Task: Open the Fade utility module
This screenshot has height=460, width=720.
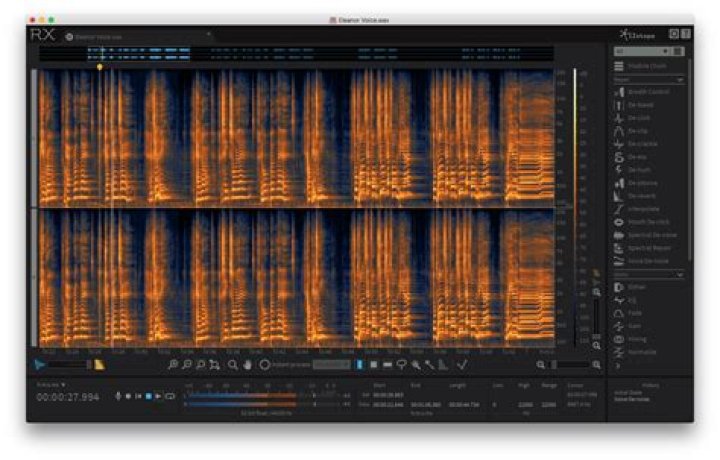Action: coord(629,313)
